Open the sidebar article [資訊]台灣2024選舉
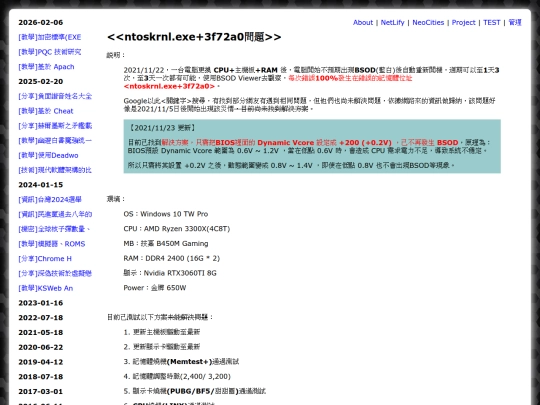 click(x=50, y=199)
